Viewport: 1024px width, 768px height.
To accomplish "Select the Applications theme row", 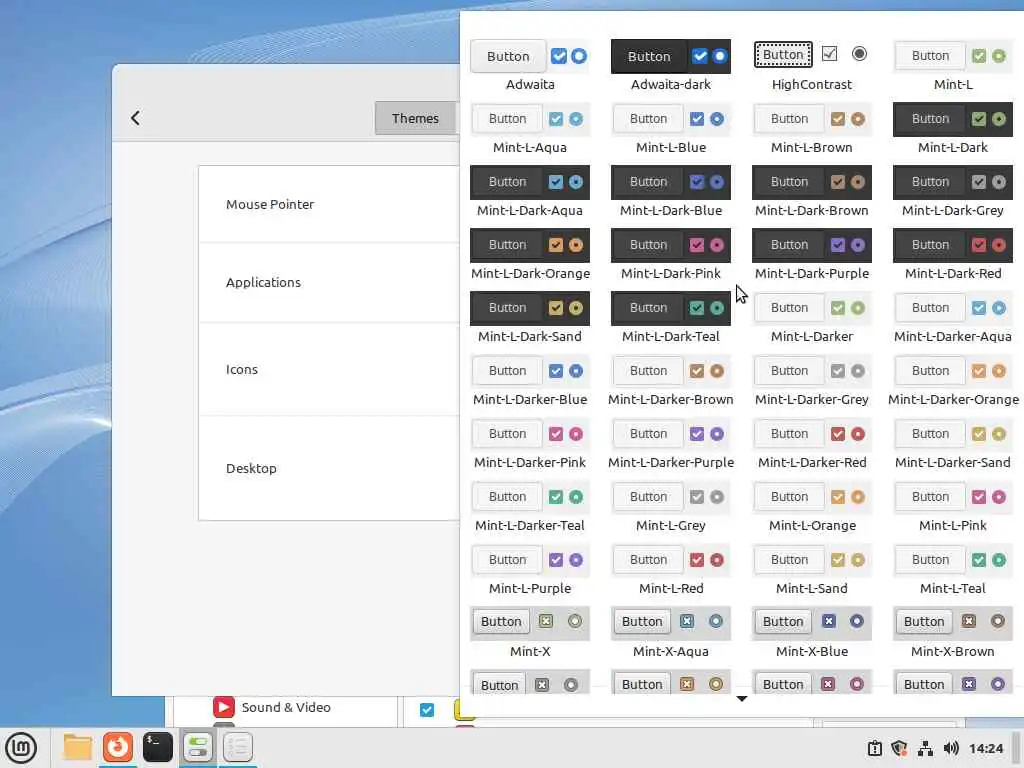I will (329, 283).
